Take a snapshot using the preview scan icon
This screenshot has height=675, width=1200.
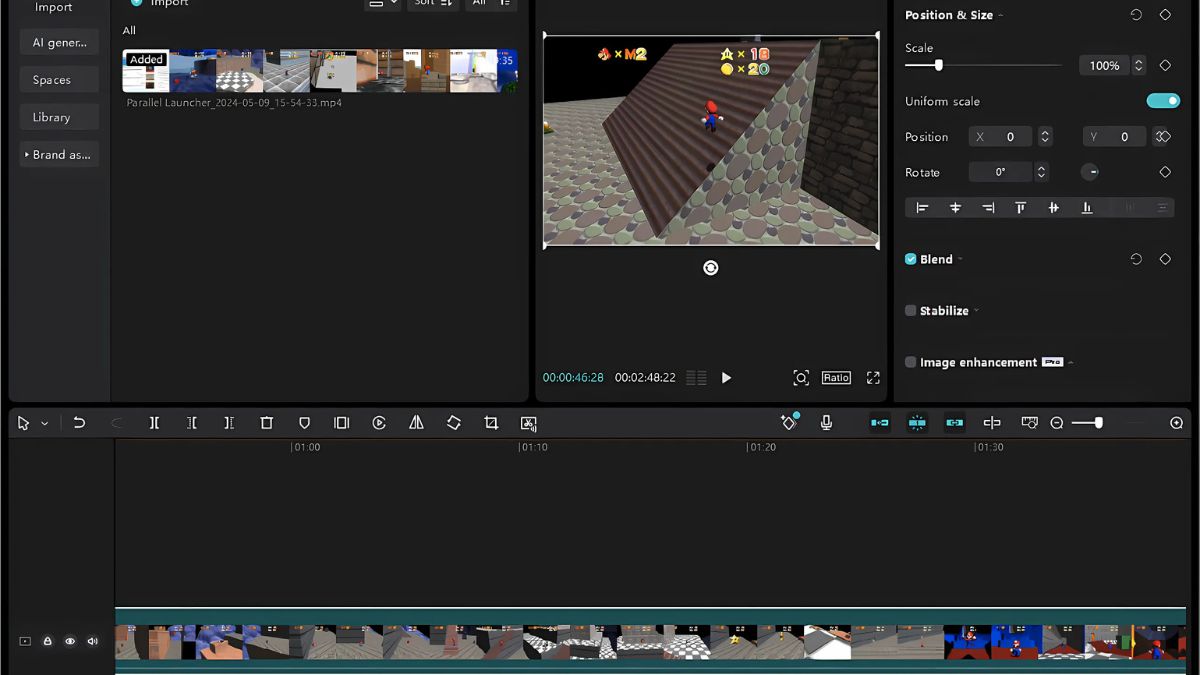pos(801,377)
